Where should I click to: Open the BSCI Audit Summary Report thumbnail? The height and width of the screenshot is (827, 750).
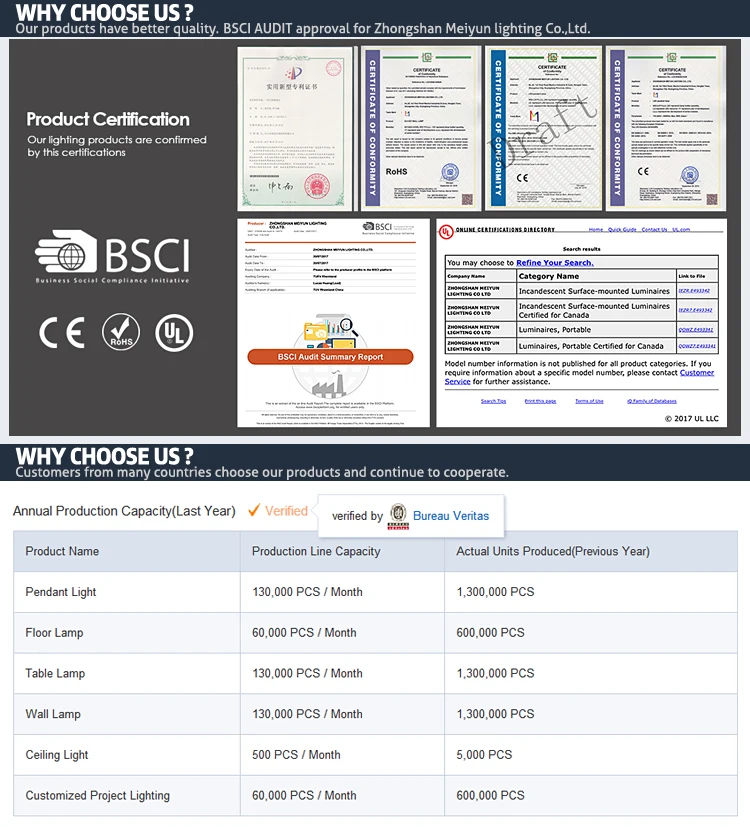click(x=333, y=323)
